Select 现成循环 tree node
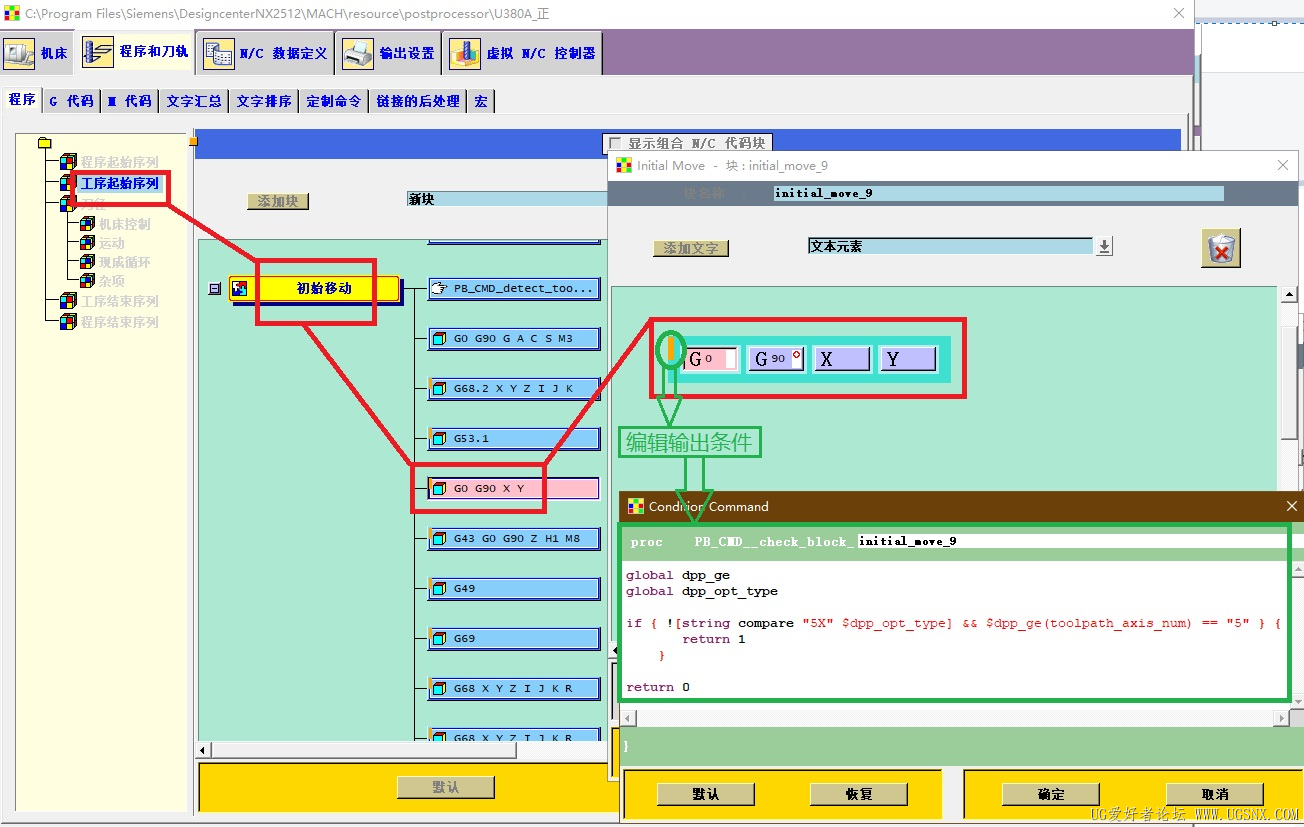The image size is (1304, 827). 125,262
